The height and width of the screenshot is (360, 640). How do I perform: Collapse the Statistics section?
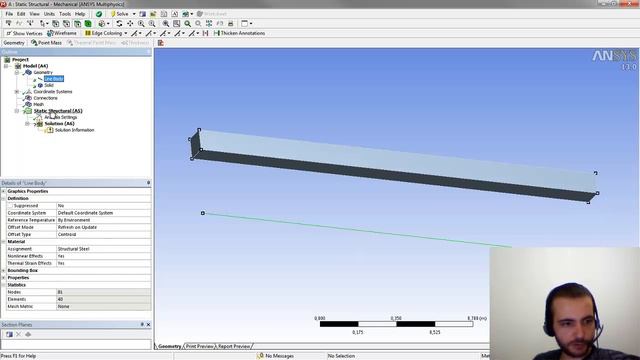[4, 285]
